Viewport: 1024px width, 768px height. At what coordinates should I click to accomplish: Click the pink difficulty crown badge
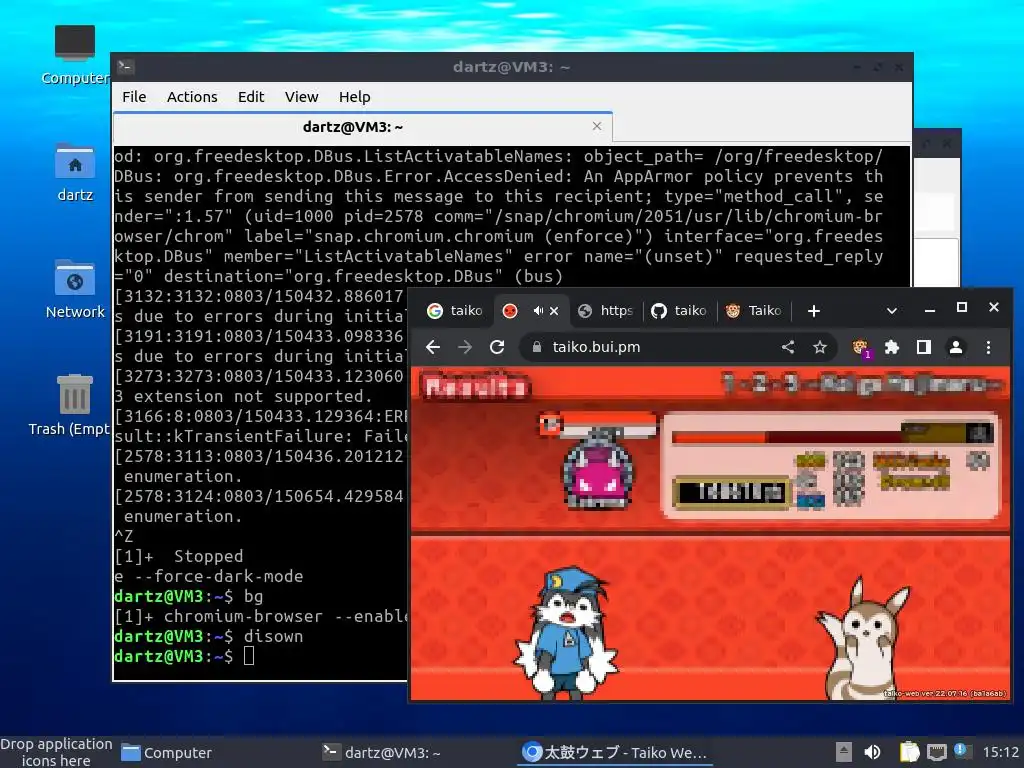click(598, 468)
